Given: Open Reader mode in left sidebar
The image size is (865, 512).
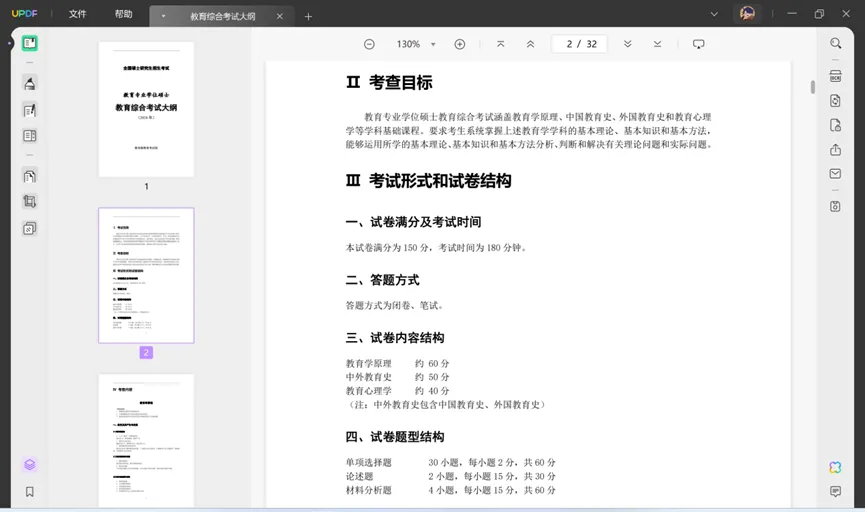Looking at the screenshot, I should (30, 43).
